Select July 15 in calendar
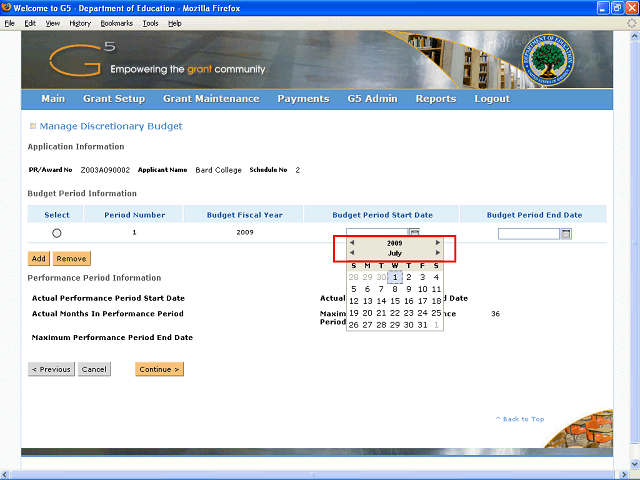The width and height of the screenshot is (640, 480). click(395, 301)
